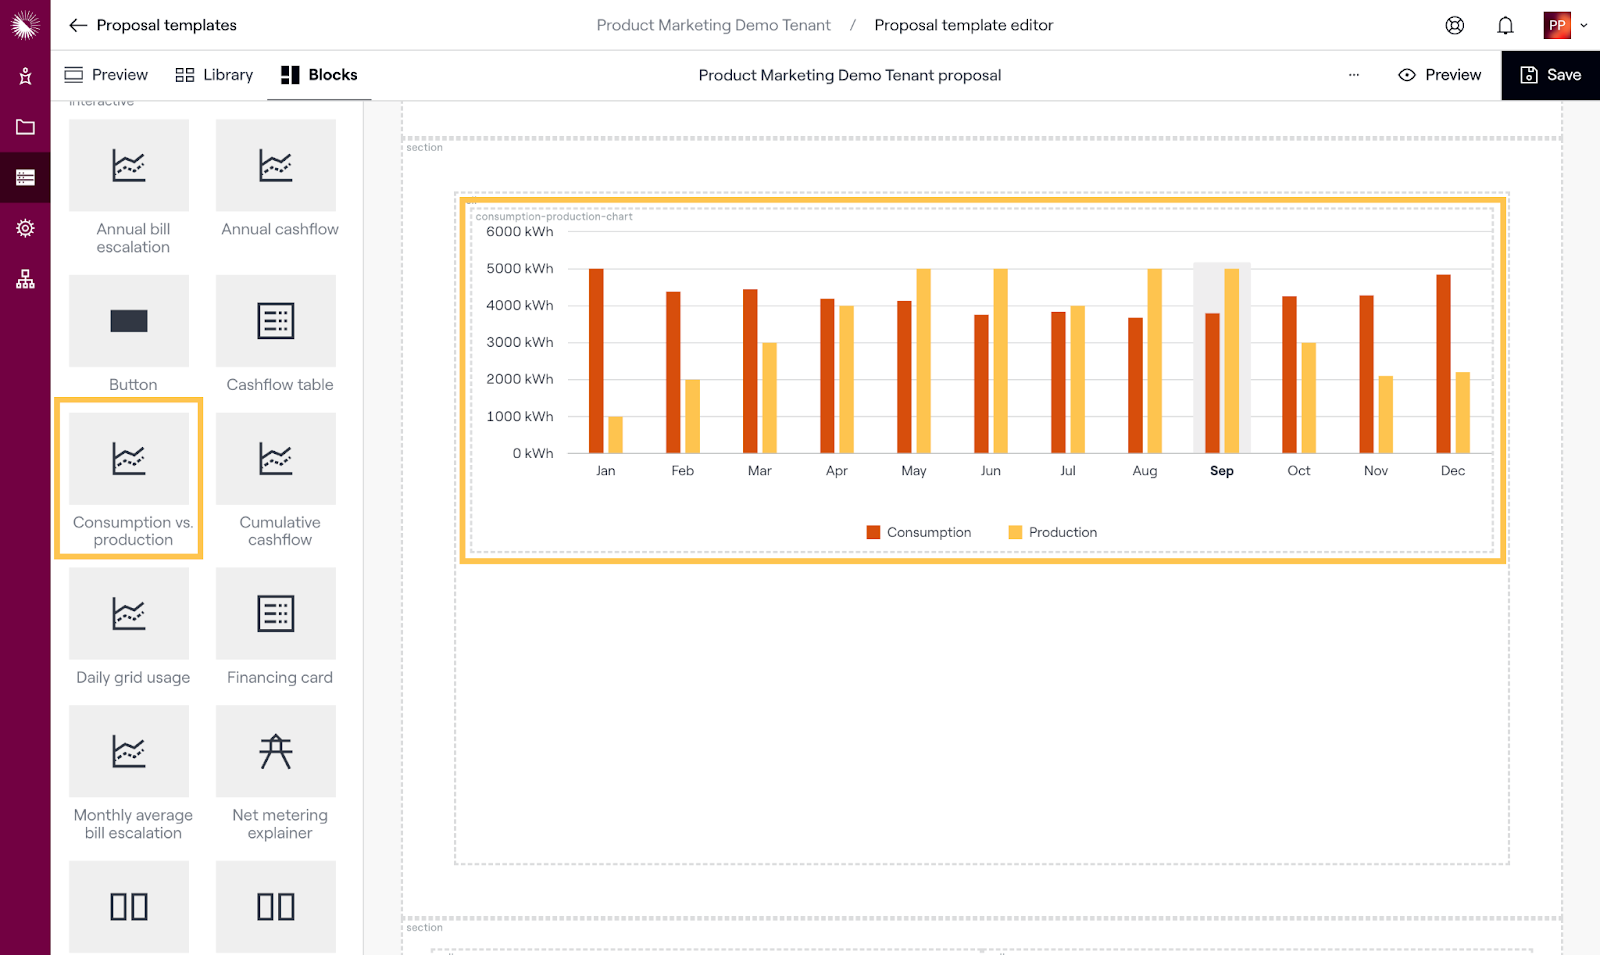Select the Annual bill escalation block
The height and width of the screenshot is (955, 1600).
coord(129,187)
